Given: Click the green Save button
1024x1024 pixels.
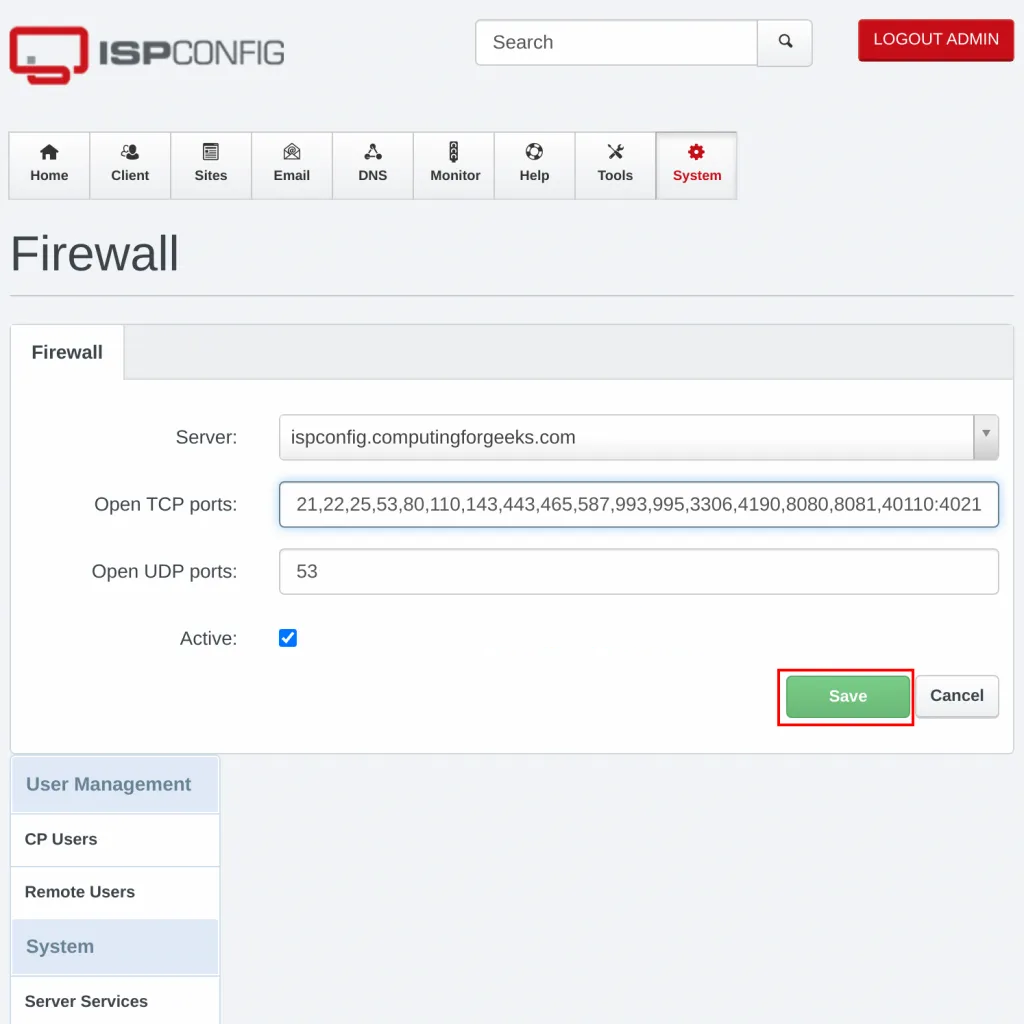Looking at the screenshot, I should 848,696.
